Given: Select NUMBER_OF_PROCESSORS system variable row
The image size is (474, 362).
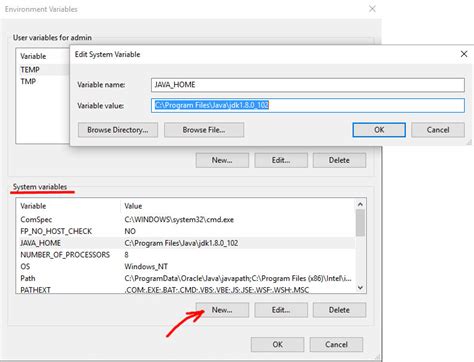Looking at the screenshot, I should pyautogui.click(x=185, y=255).
